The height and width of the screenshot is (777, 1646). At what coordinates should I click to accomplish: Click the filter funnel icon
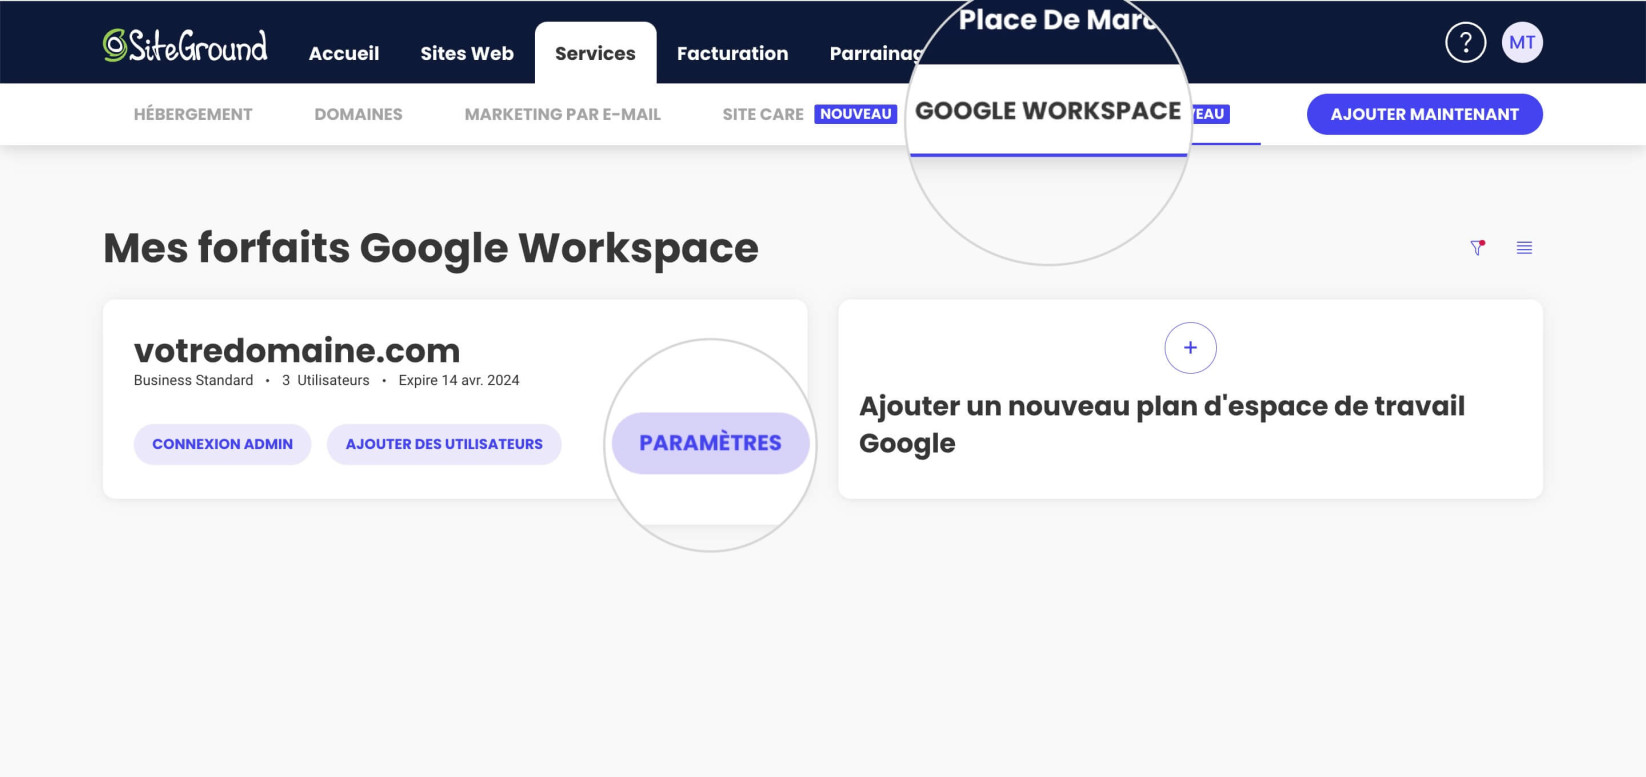[1477, 247]
